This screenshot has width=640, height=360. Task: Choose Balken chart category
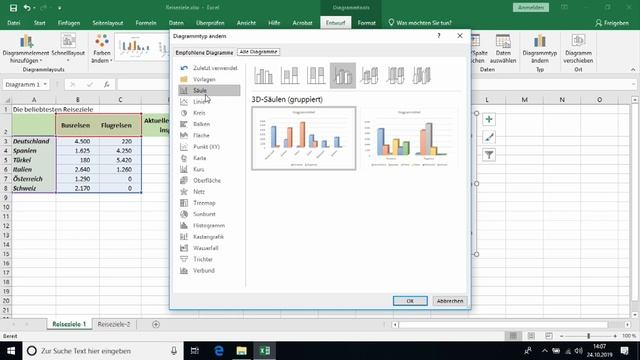coord(209,124)
